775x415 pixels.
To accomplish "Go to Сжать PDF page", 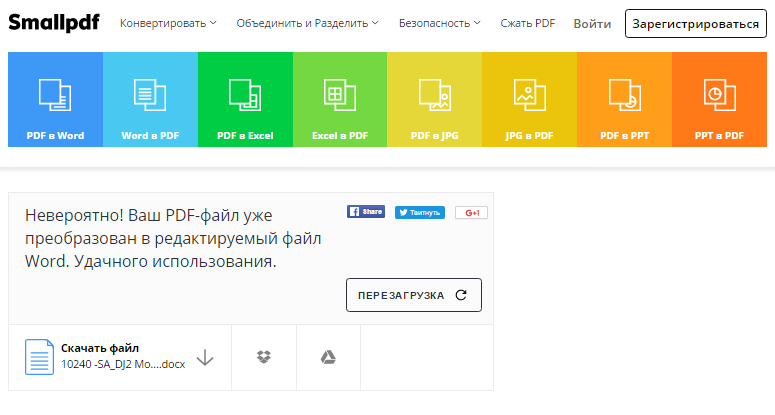I will click(527, 23).
